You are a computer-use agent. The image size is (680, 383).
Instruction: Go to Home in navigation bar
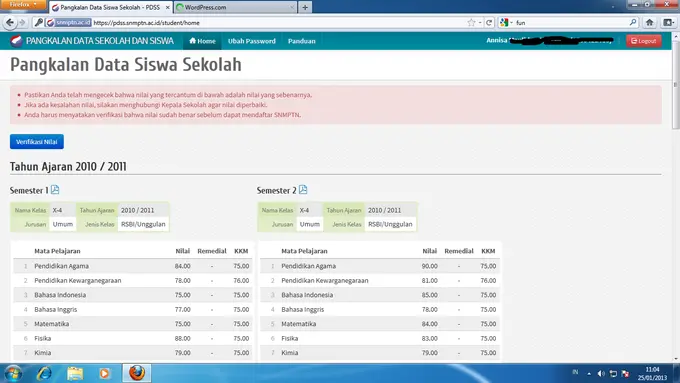coord(202,41)
